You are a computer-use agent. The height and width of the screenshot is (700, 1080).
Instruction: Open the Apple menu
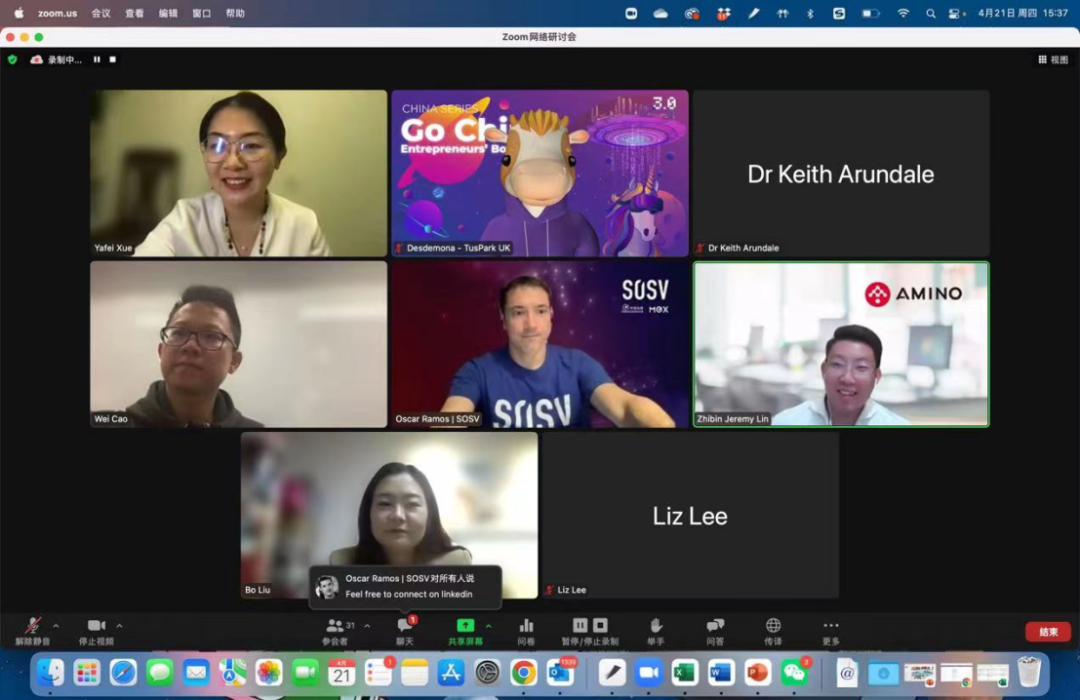pos(19,13)
